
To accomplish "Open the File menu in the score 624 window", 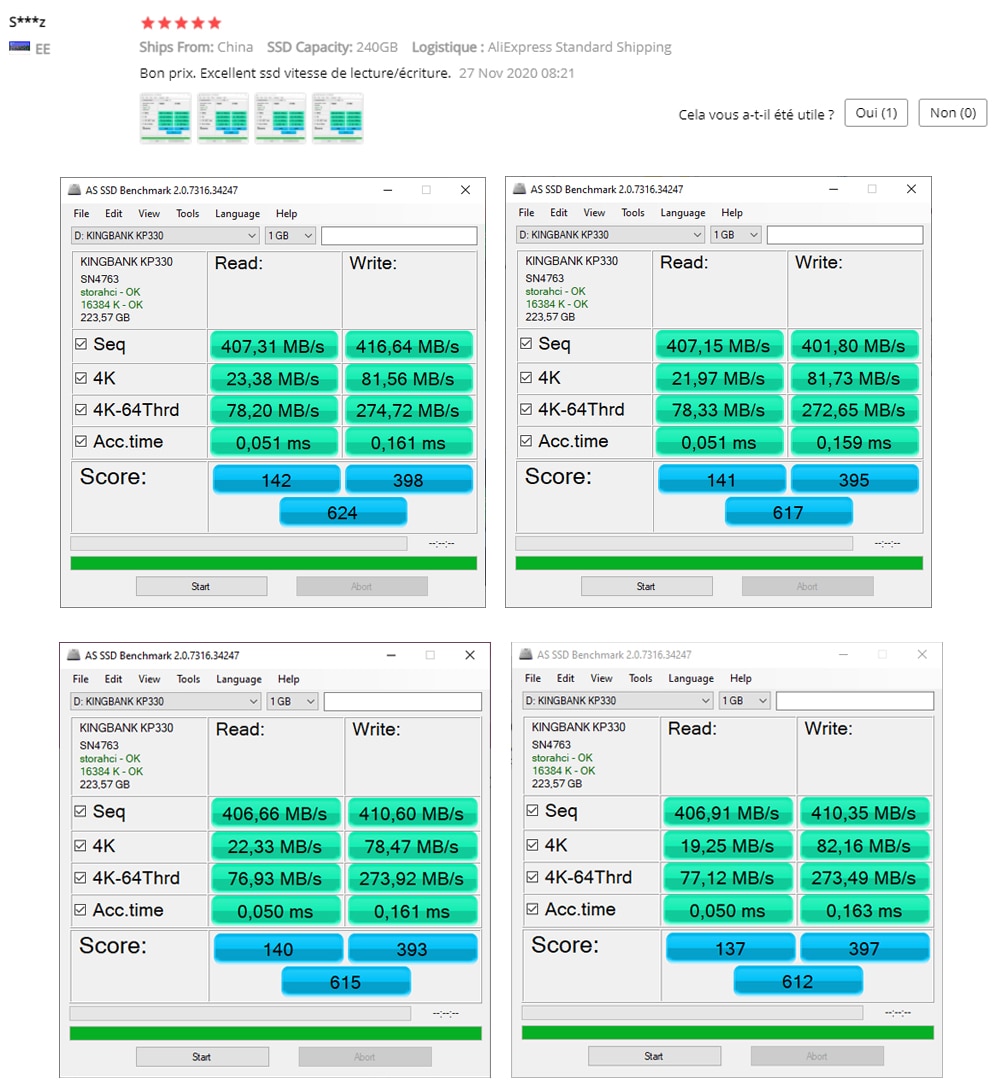I will pos(82,214).
